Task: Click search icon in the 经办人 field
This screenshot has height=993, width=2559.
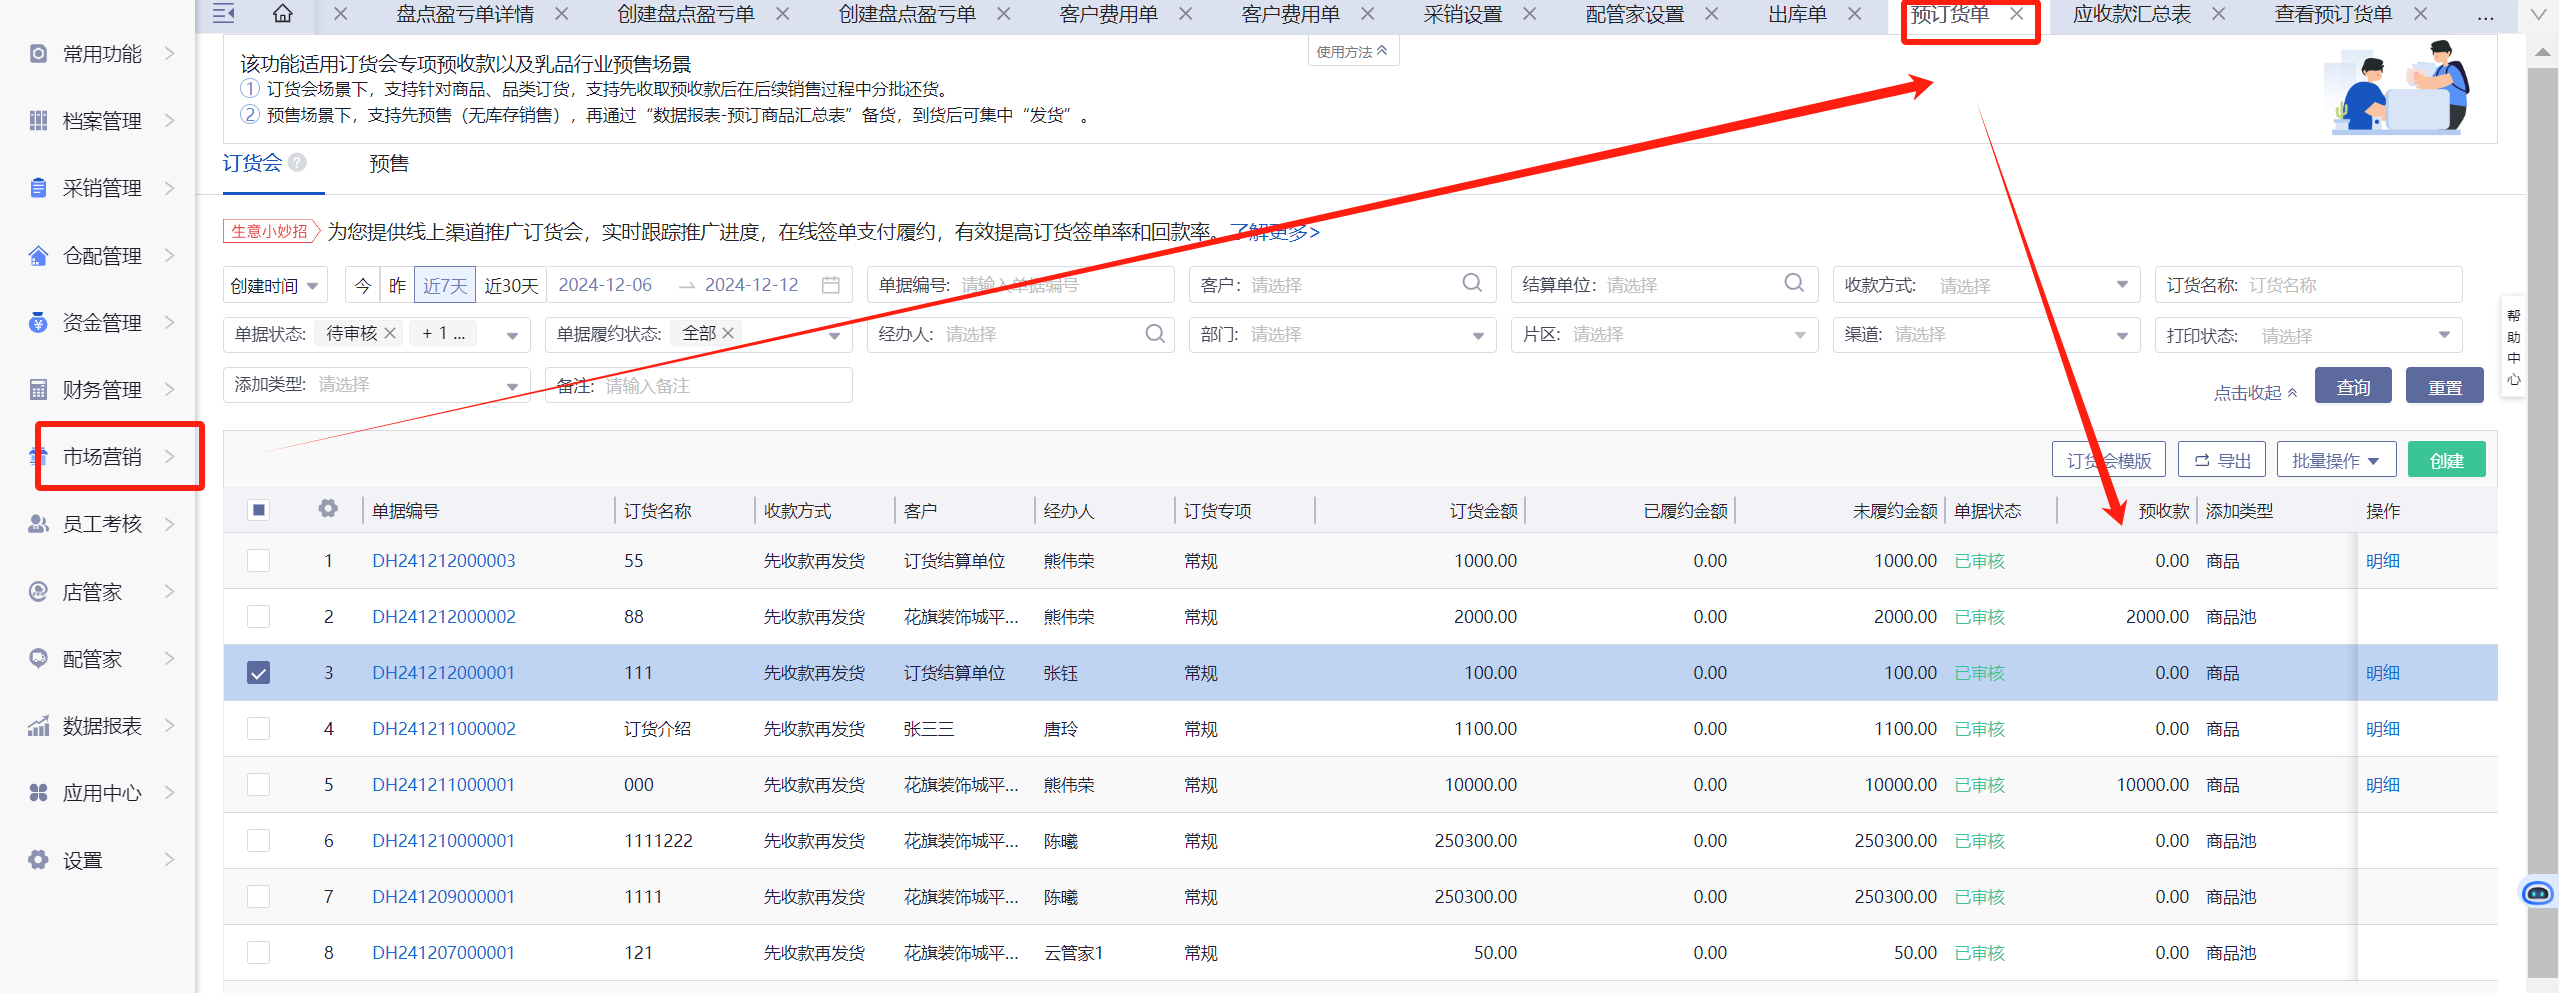Action: pyautogui.click(x=1154, y=334)
